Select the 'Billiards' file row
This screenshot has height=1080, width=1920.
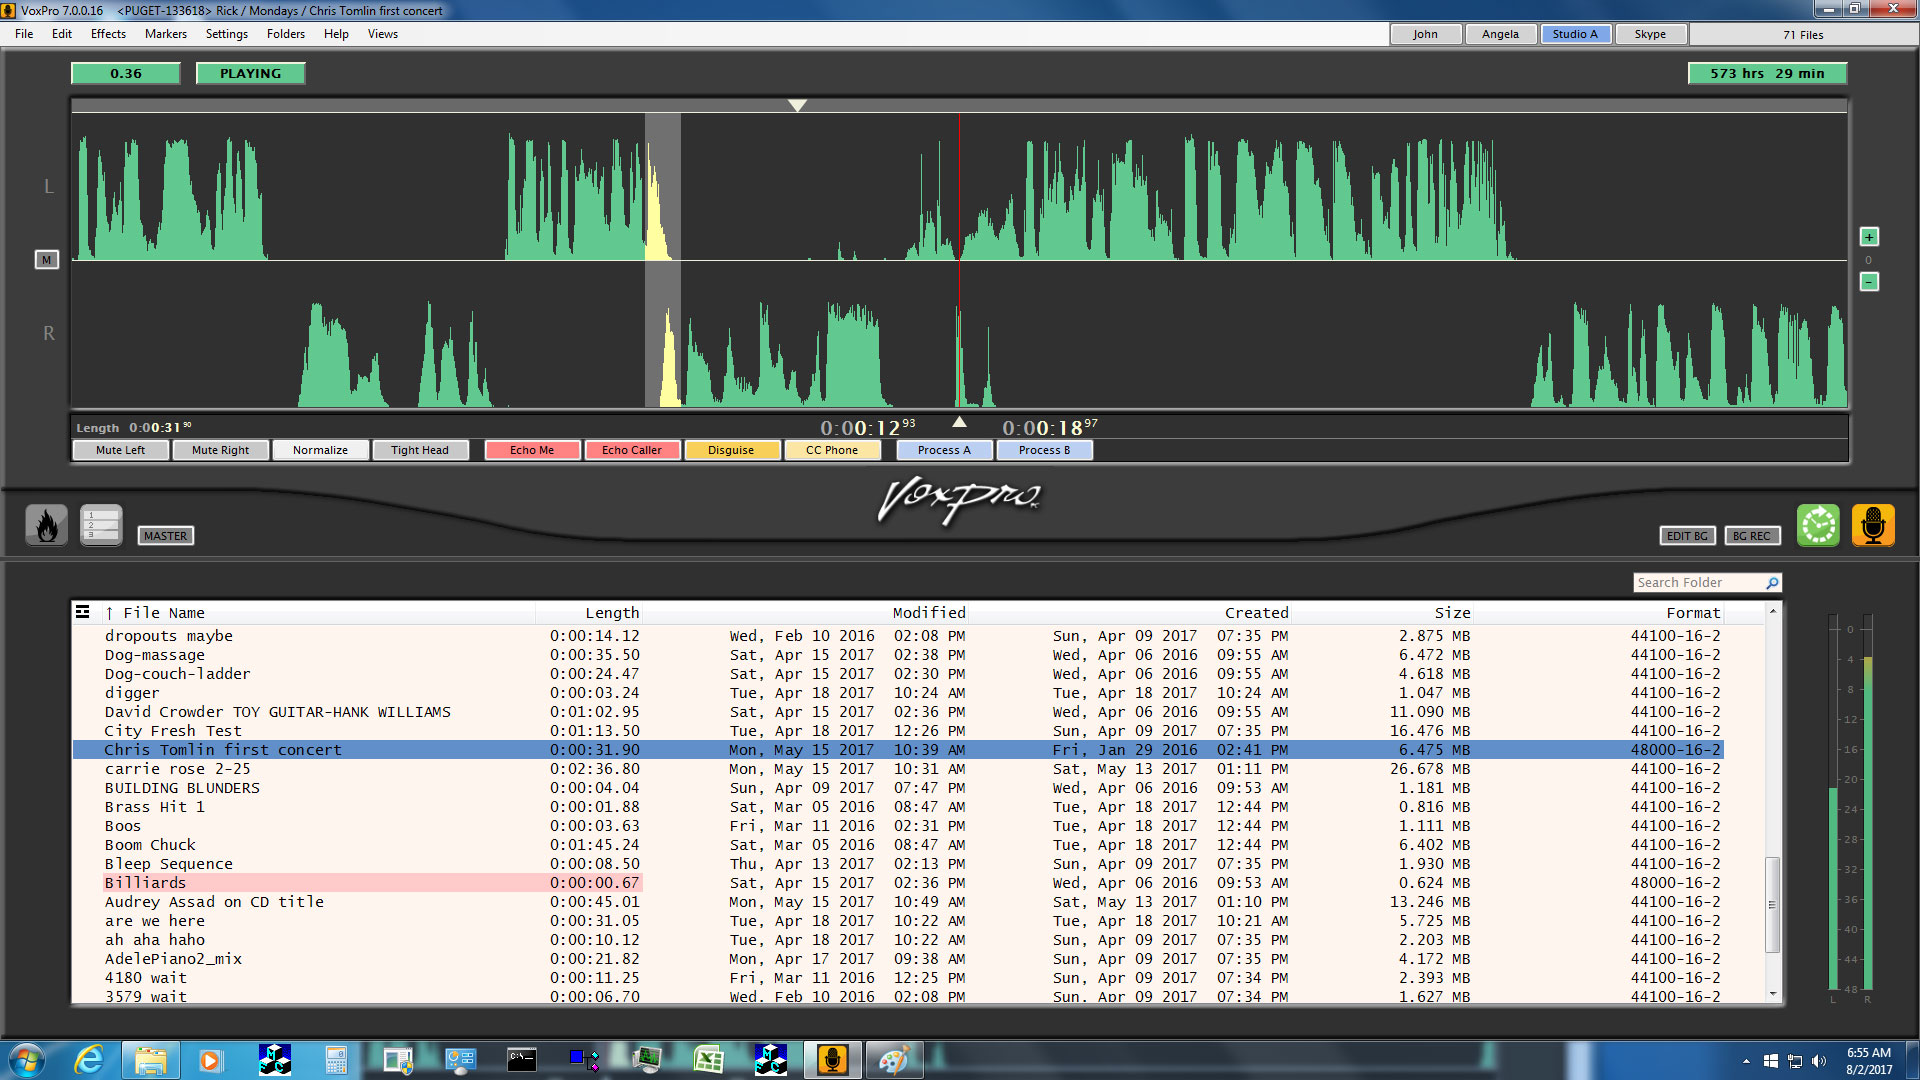pyautogui.click(x=898, y=883)
